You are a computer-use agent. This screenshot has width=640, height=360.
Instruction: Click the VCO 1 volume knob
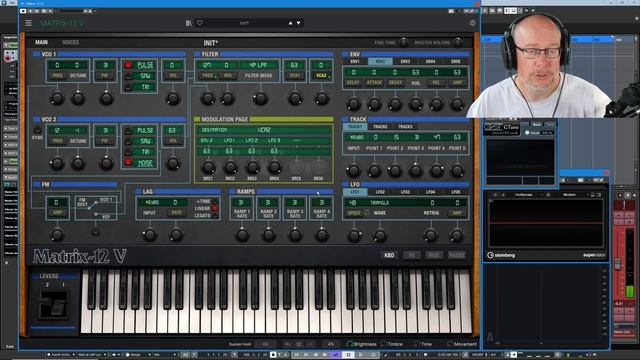point(172,98)
